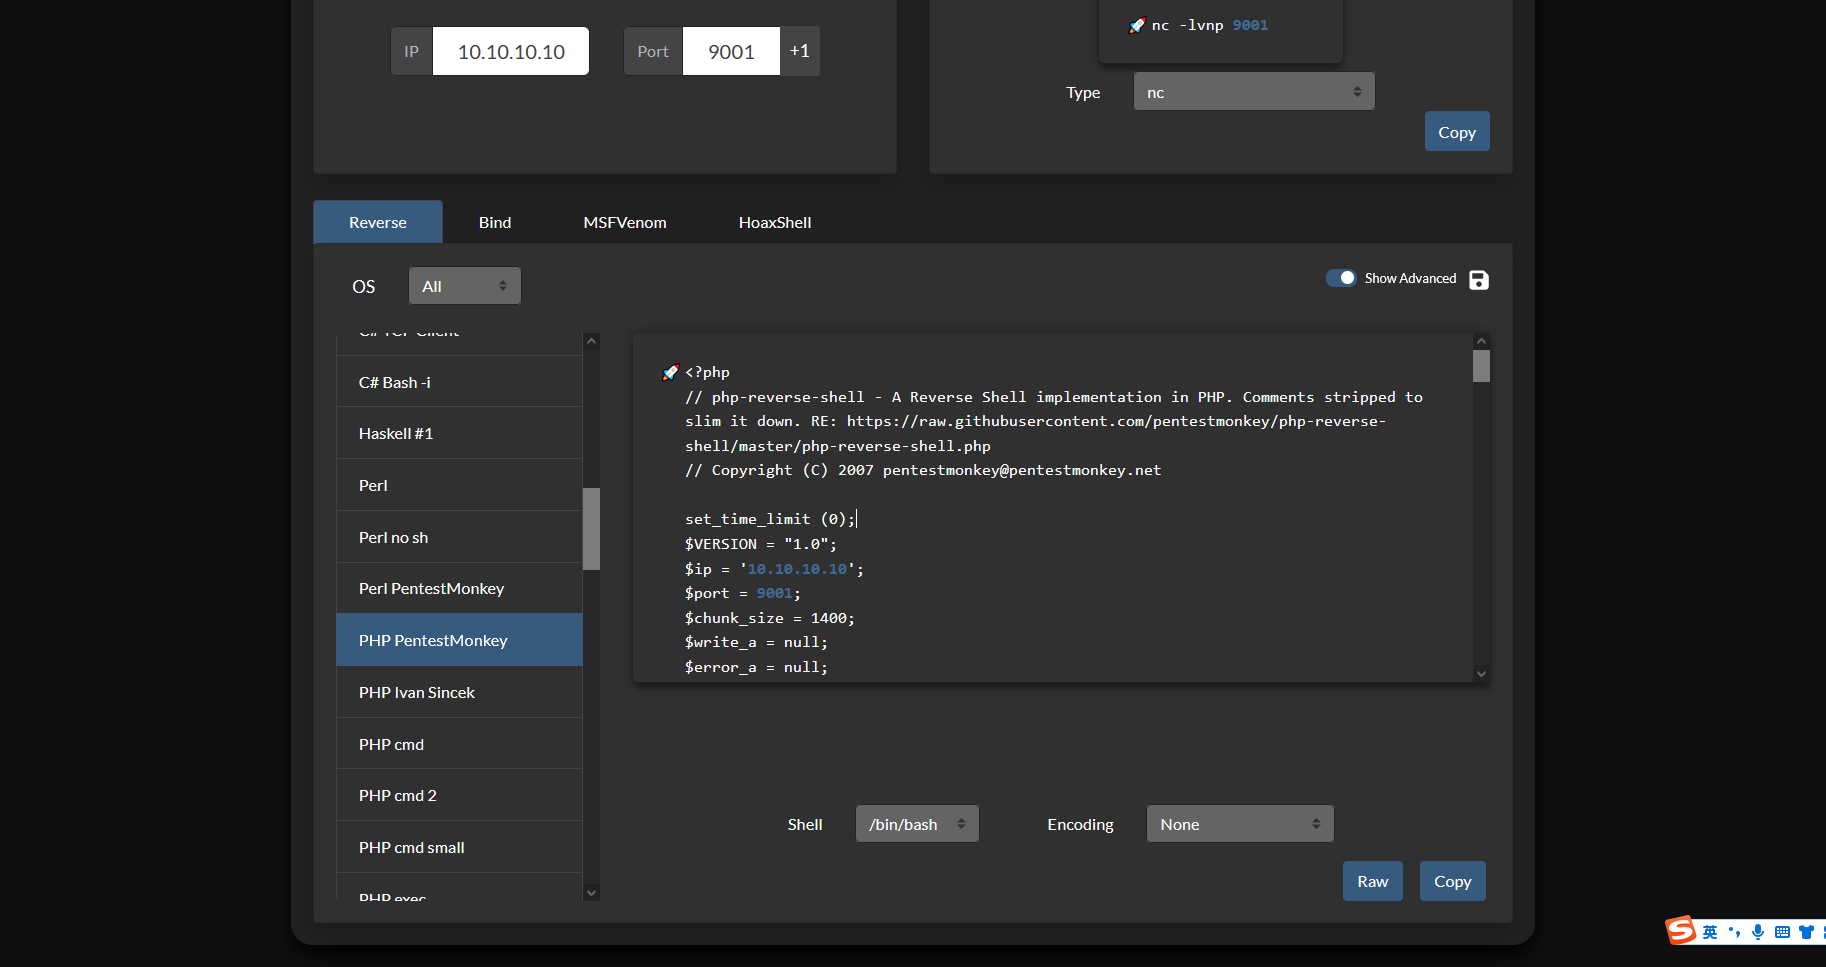Copy the listener command
Viewport: 1826px width, 967px height.
click(1457, 132)
